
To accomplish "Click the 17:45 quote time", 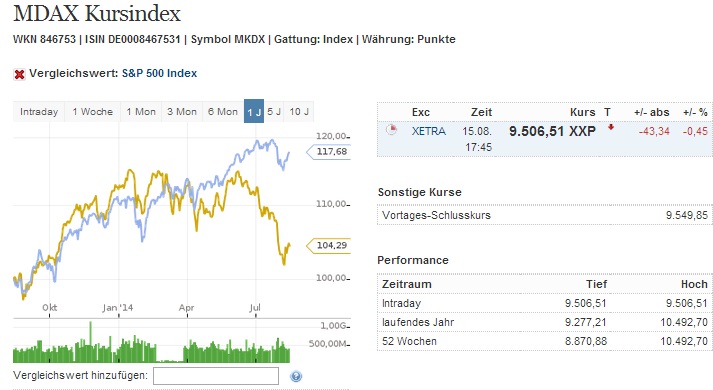I will click(478, 147).
